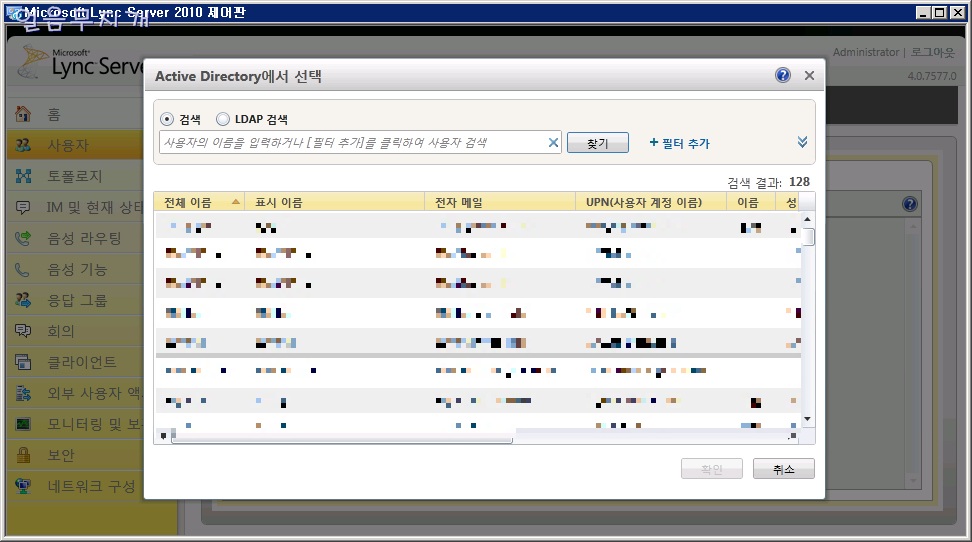Click the 필터 추가 link
Screen dimensions: 972x542
679,143
